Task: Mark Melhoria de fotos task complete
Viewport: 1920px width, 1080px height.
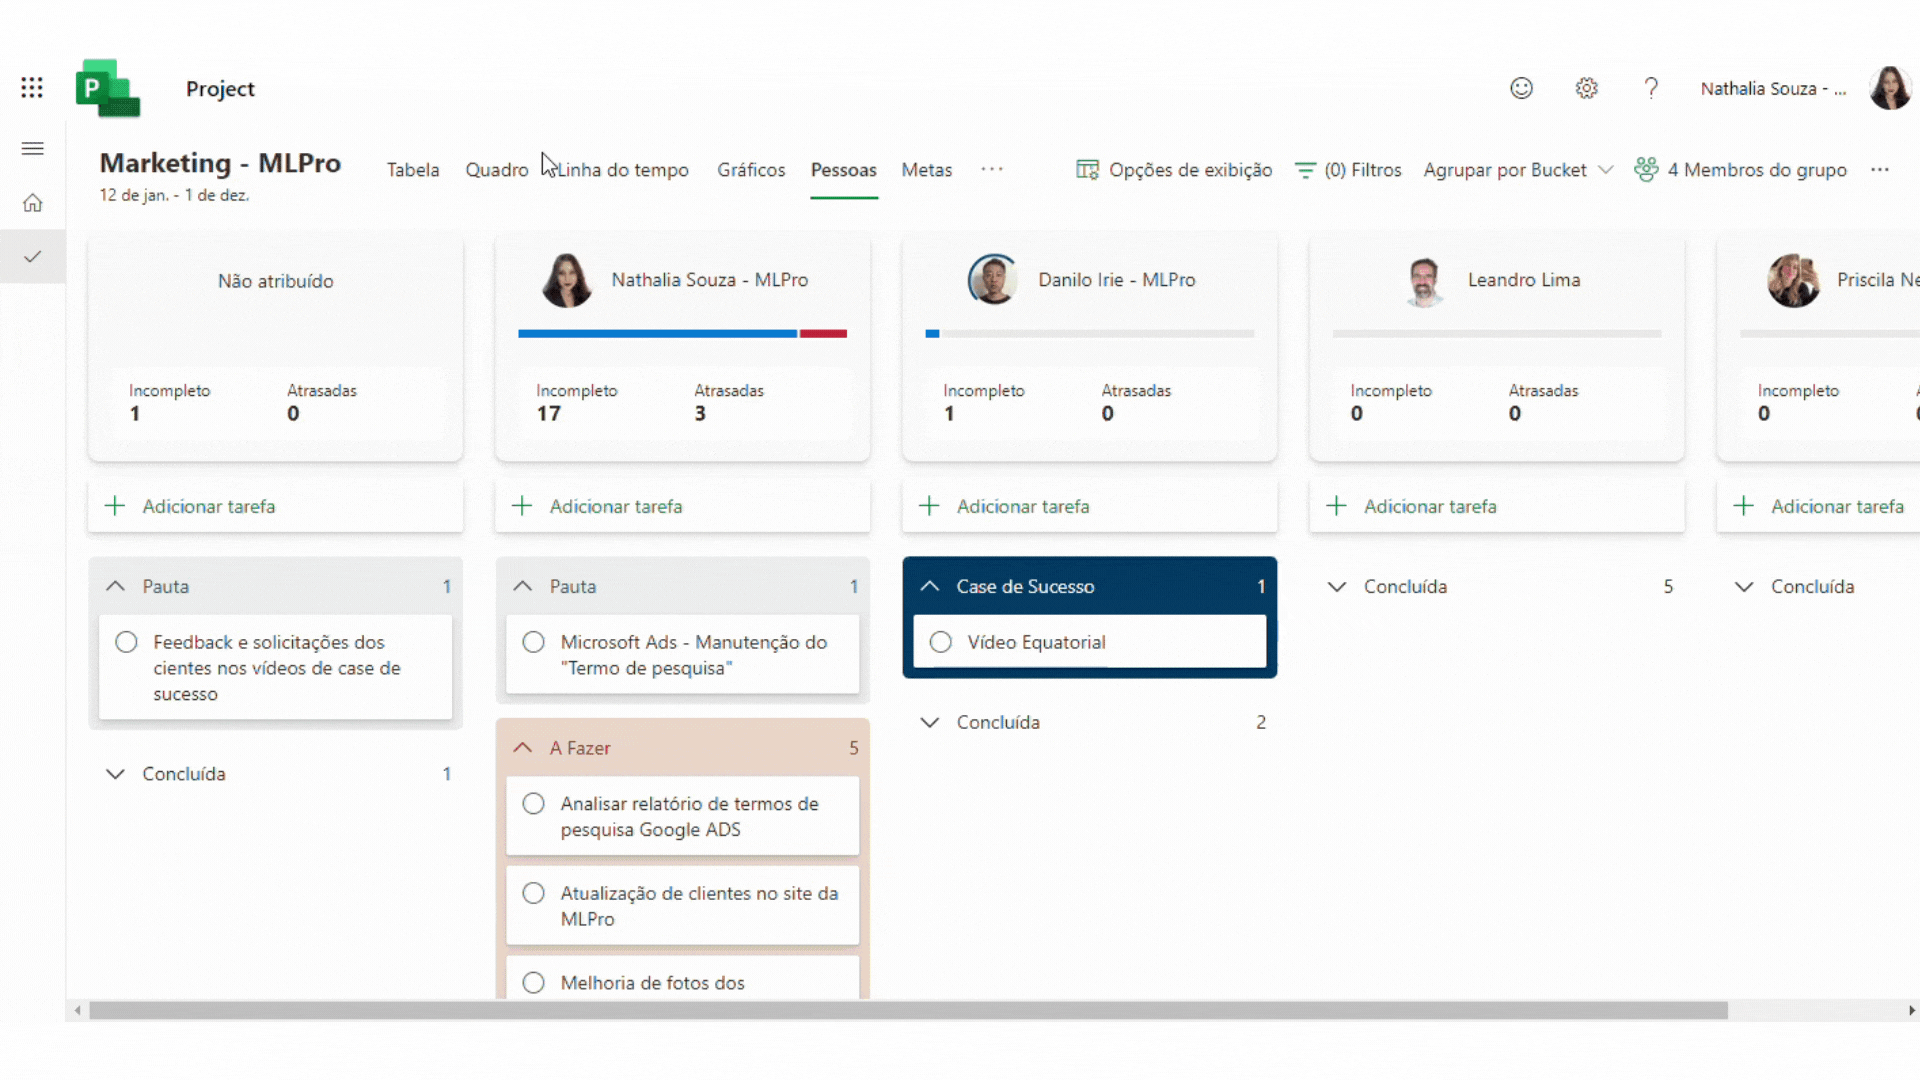Action: click(534, 983)
